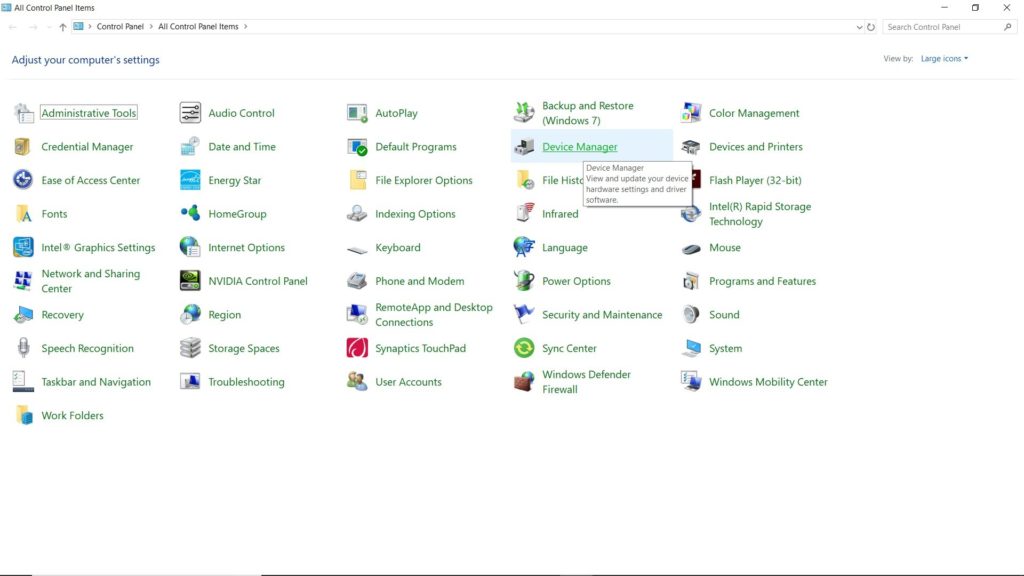Open the Power Options icon
The image size is (1024, 576).
524,281
